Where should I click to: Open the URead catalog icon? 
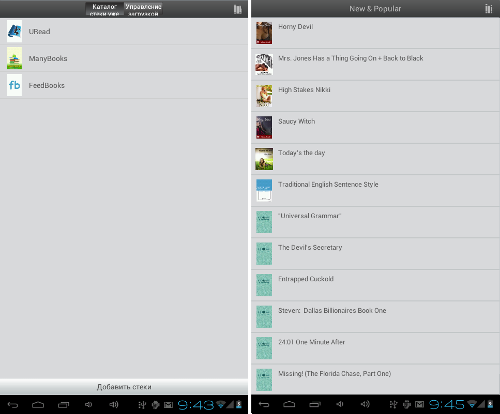(x=14, y=31)
